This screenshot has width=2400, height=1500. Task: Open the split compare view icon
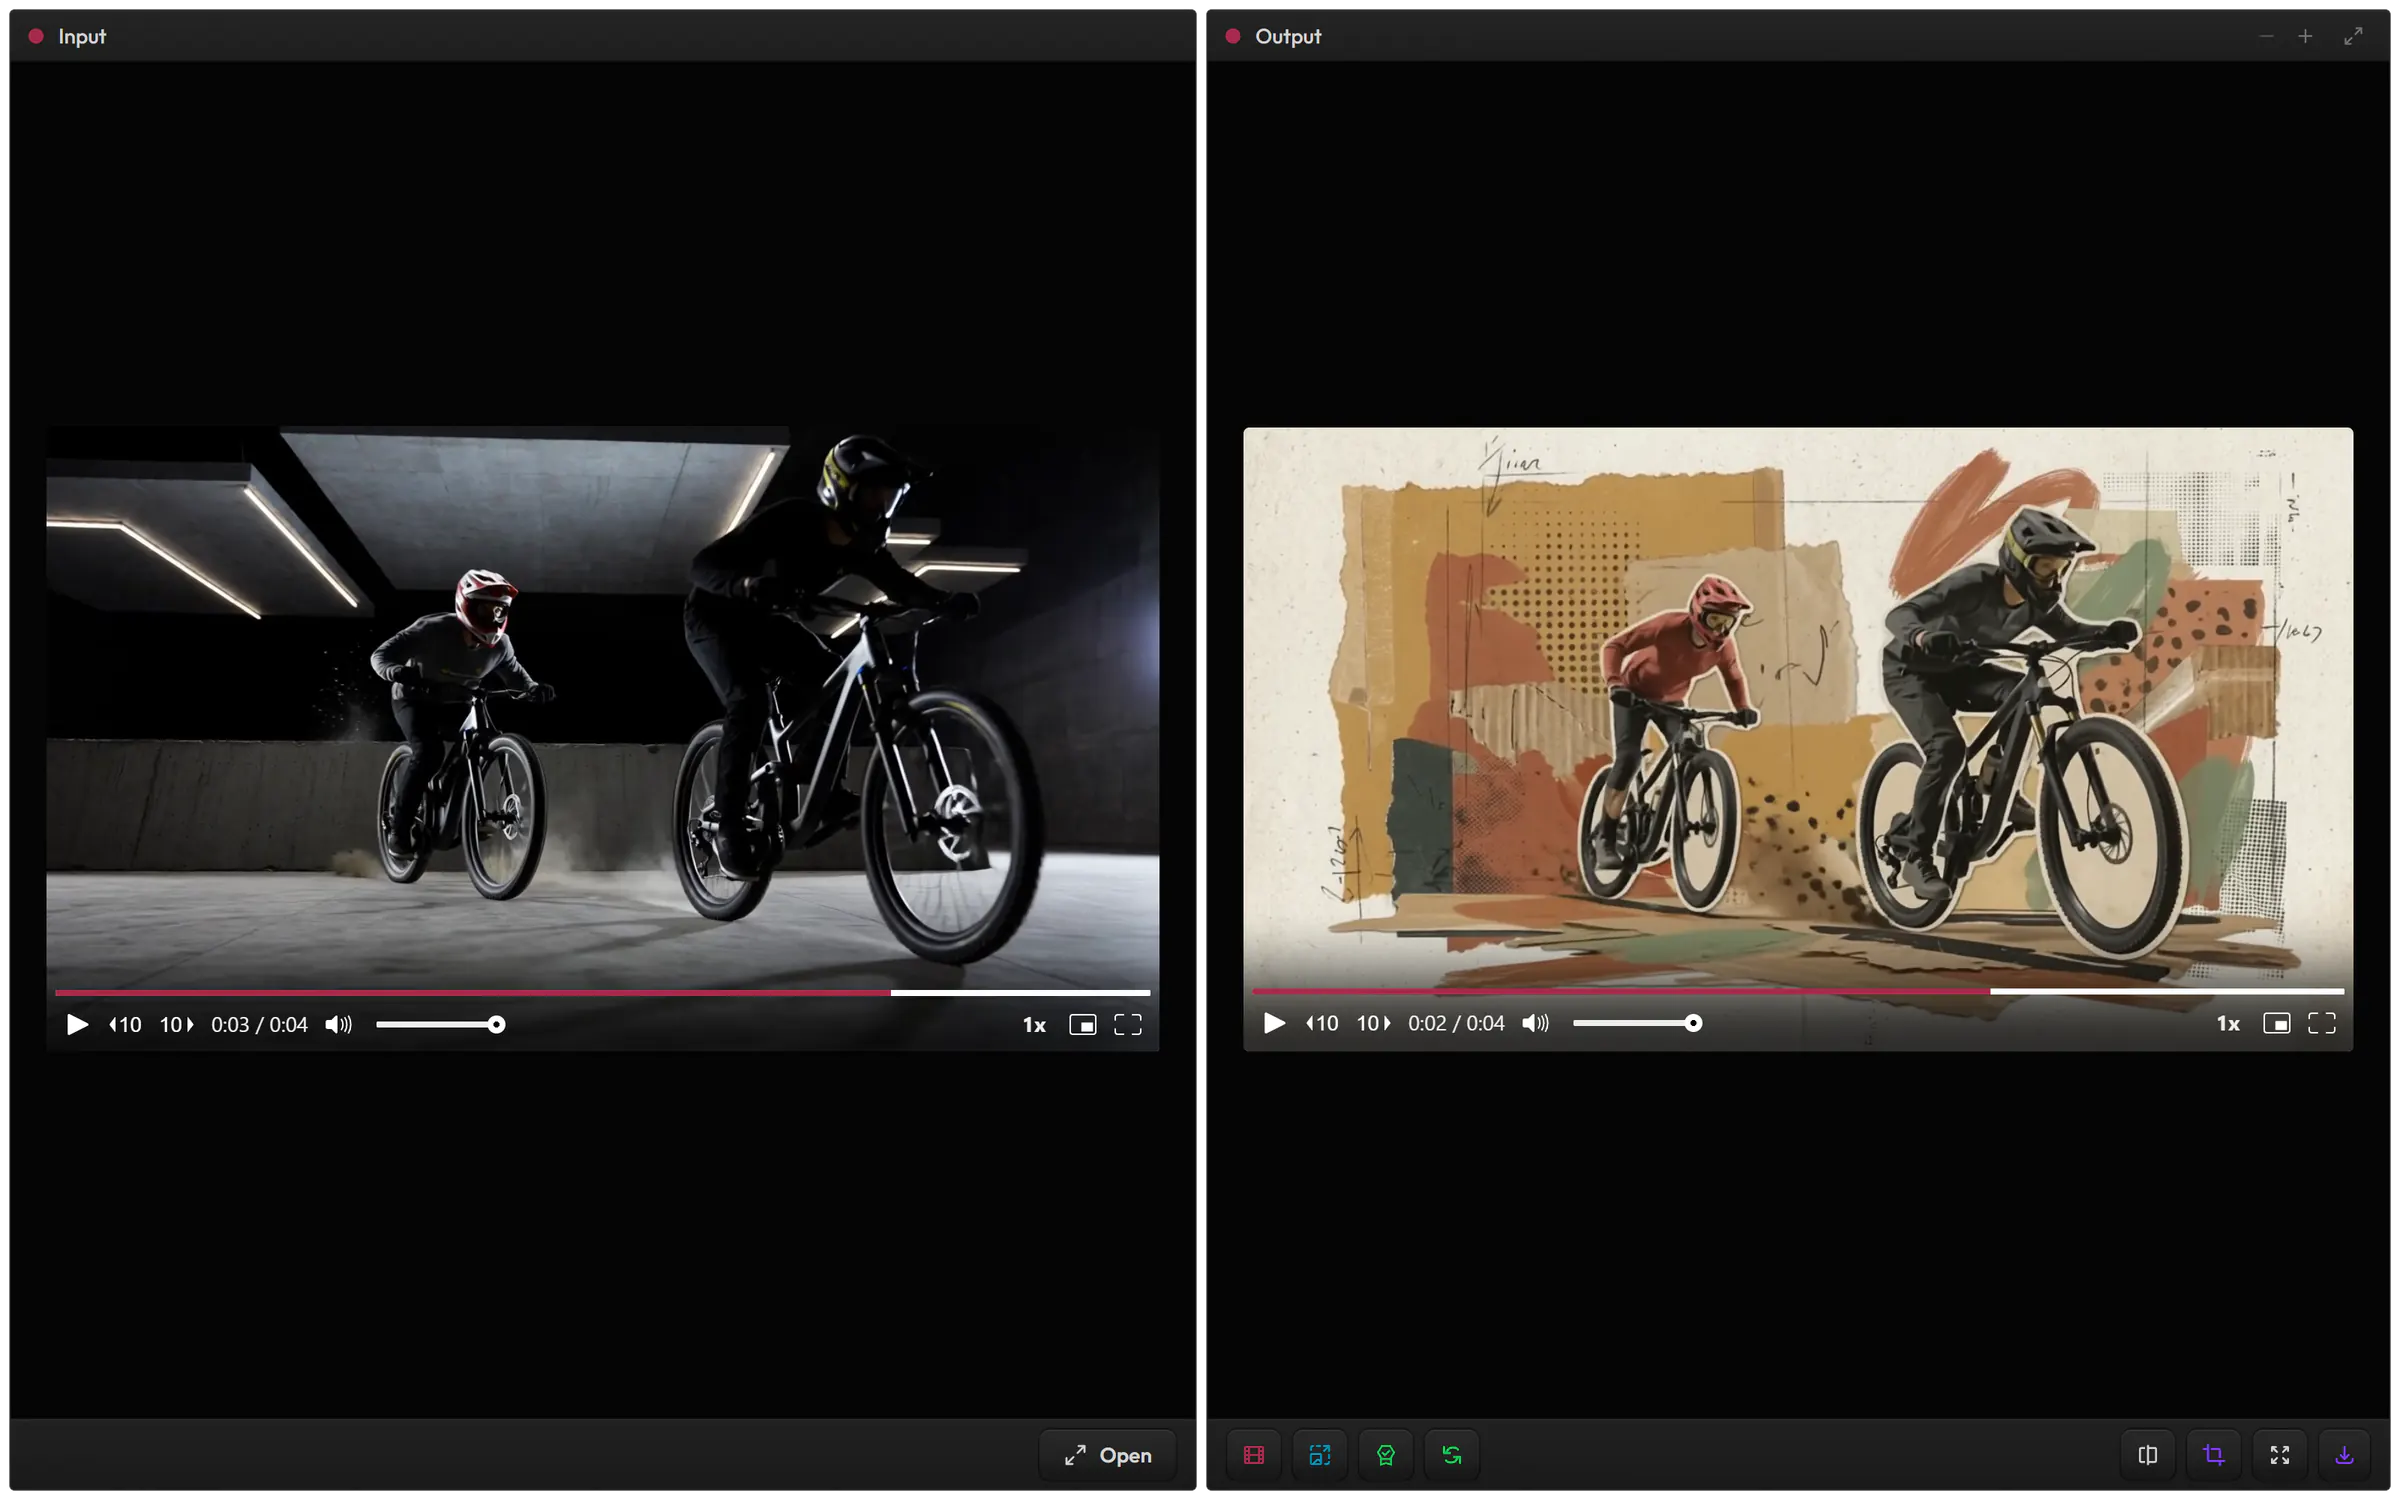click(2147, 1455)
